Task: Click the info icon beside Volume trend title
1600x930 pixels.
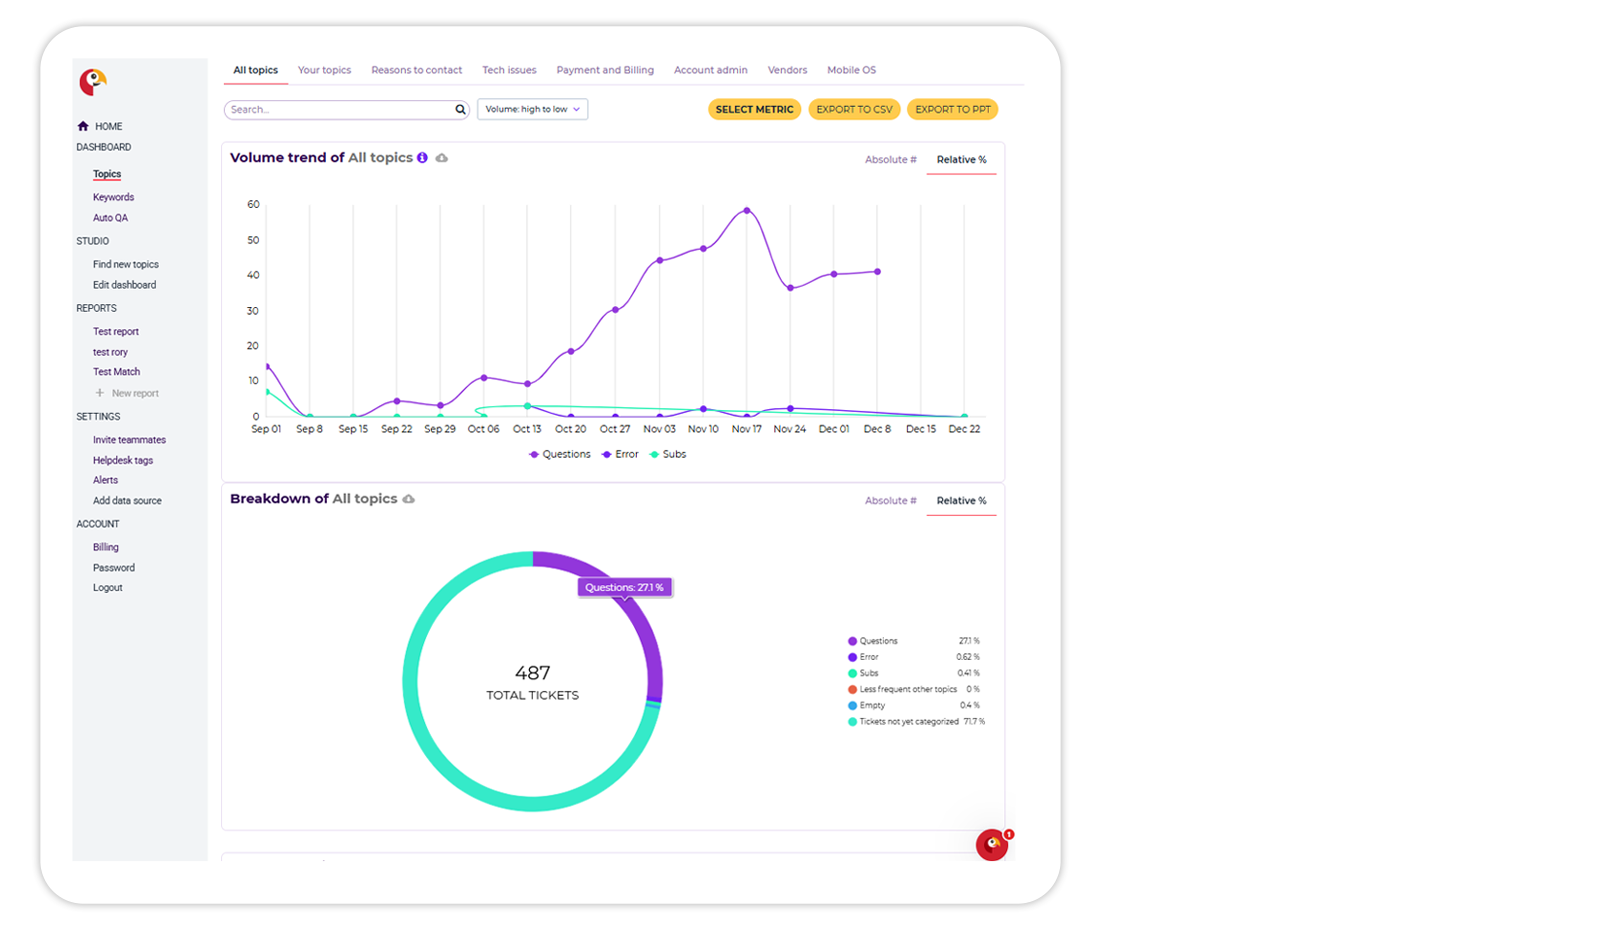Action: point(423,158)
